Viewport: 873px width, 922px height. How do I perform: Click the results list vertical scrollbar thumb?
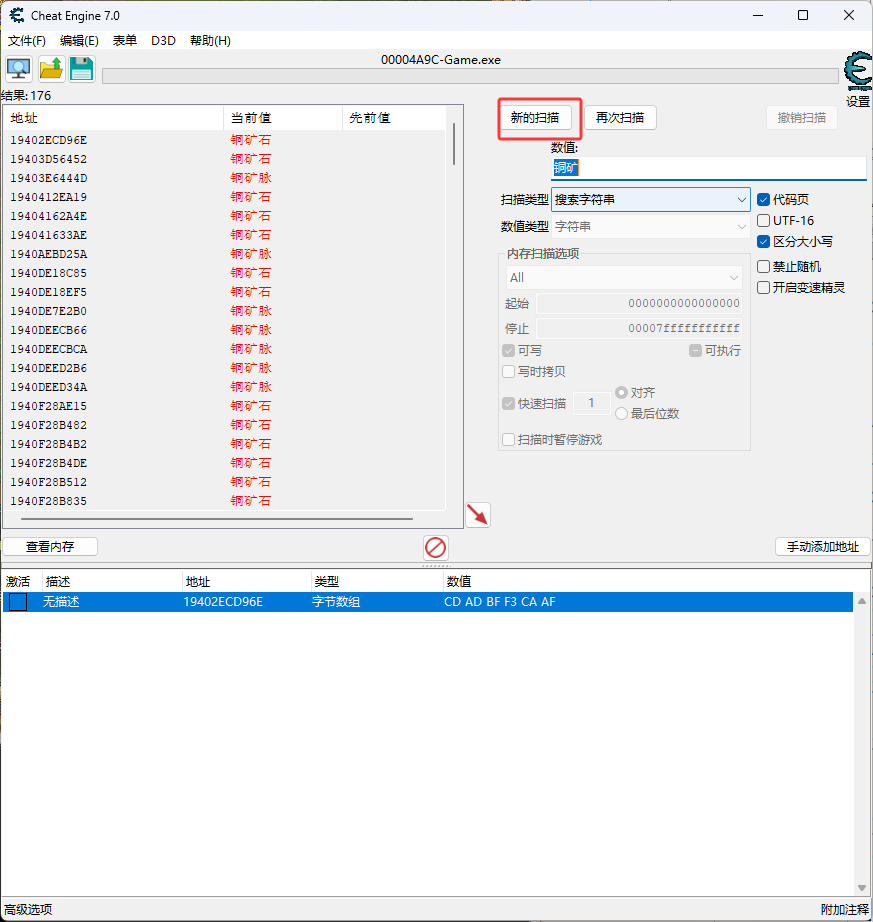[454, 144]
